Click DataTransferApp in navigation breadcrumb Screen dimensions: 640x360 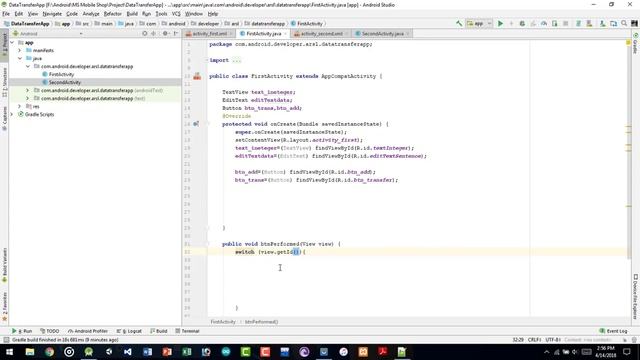tap(27, 24)
